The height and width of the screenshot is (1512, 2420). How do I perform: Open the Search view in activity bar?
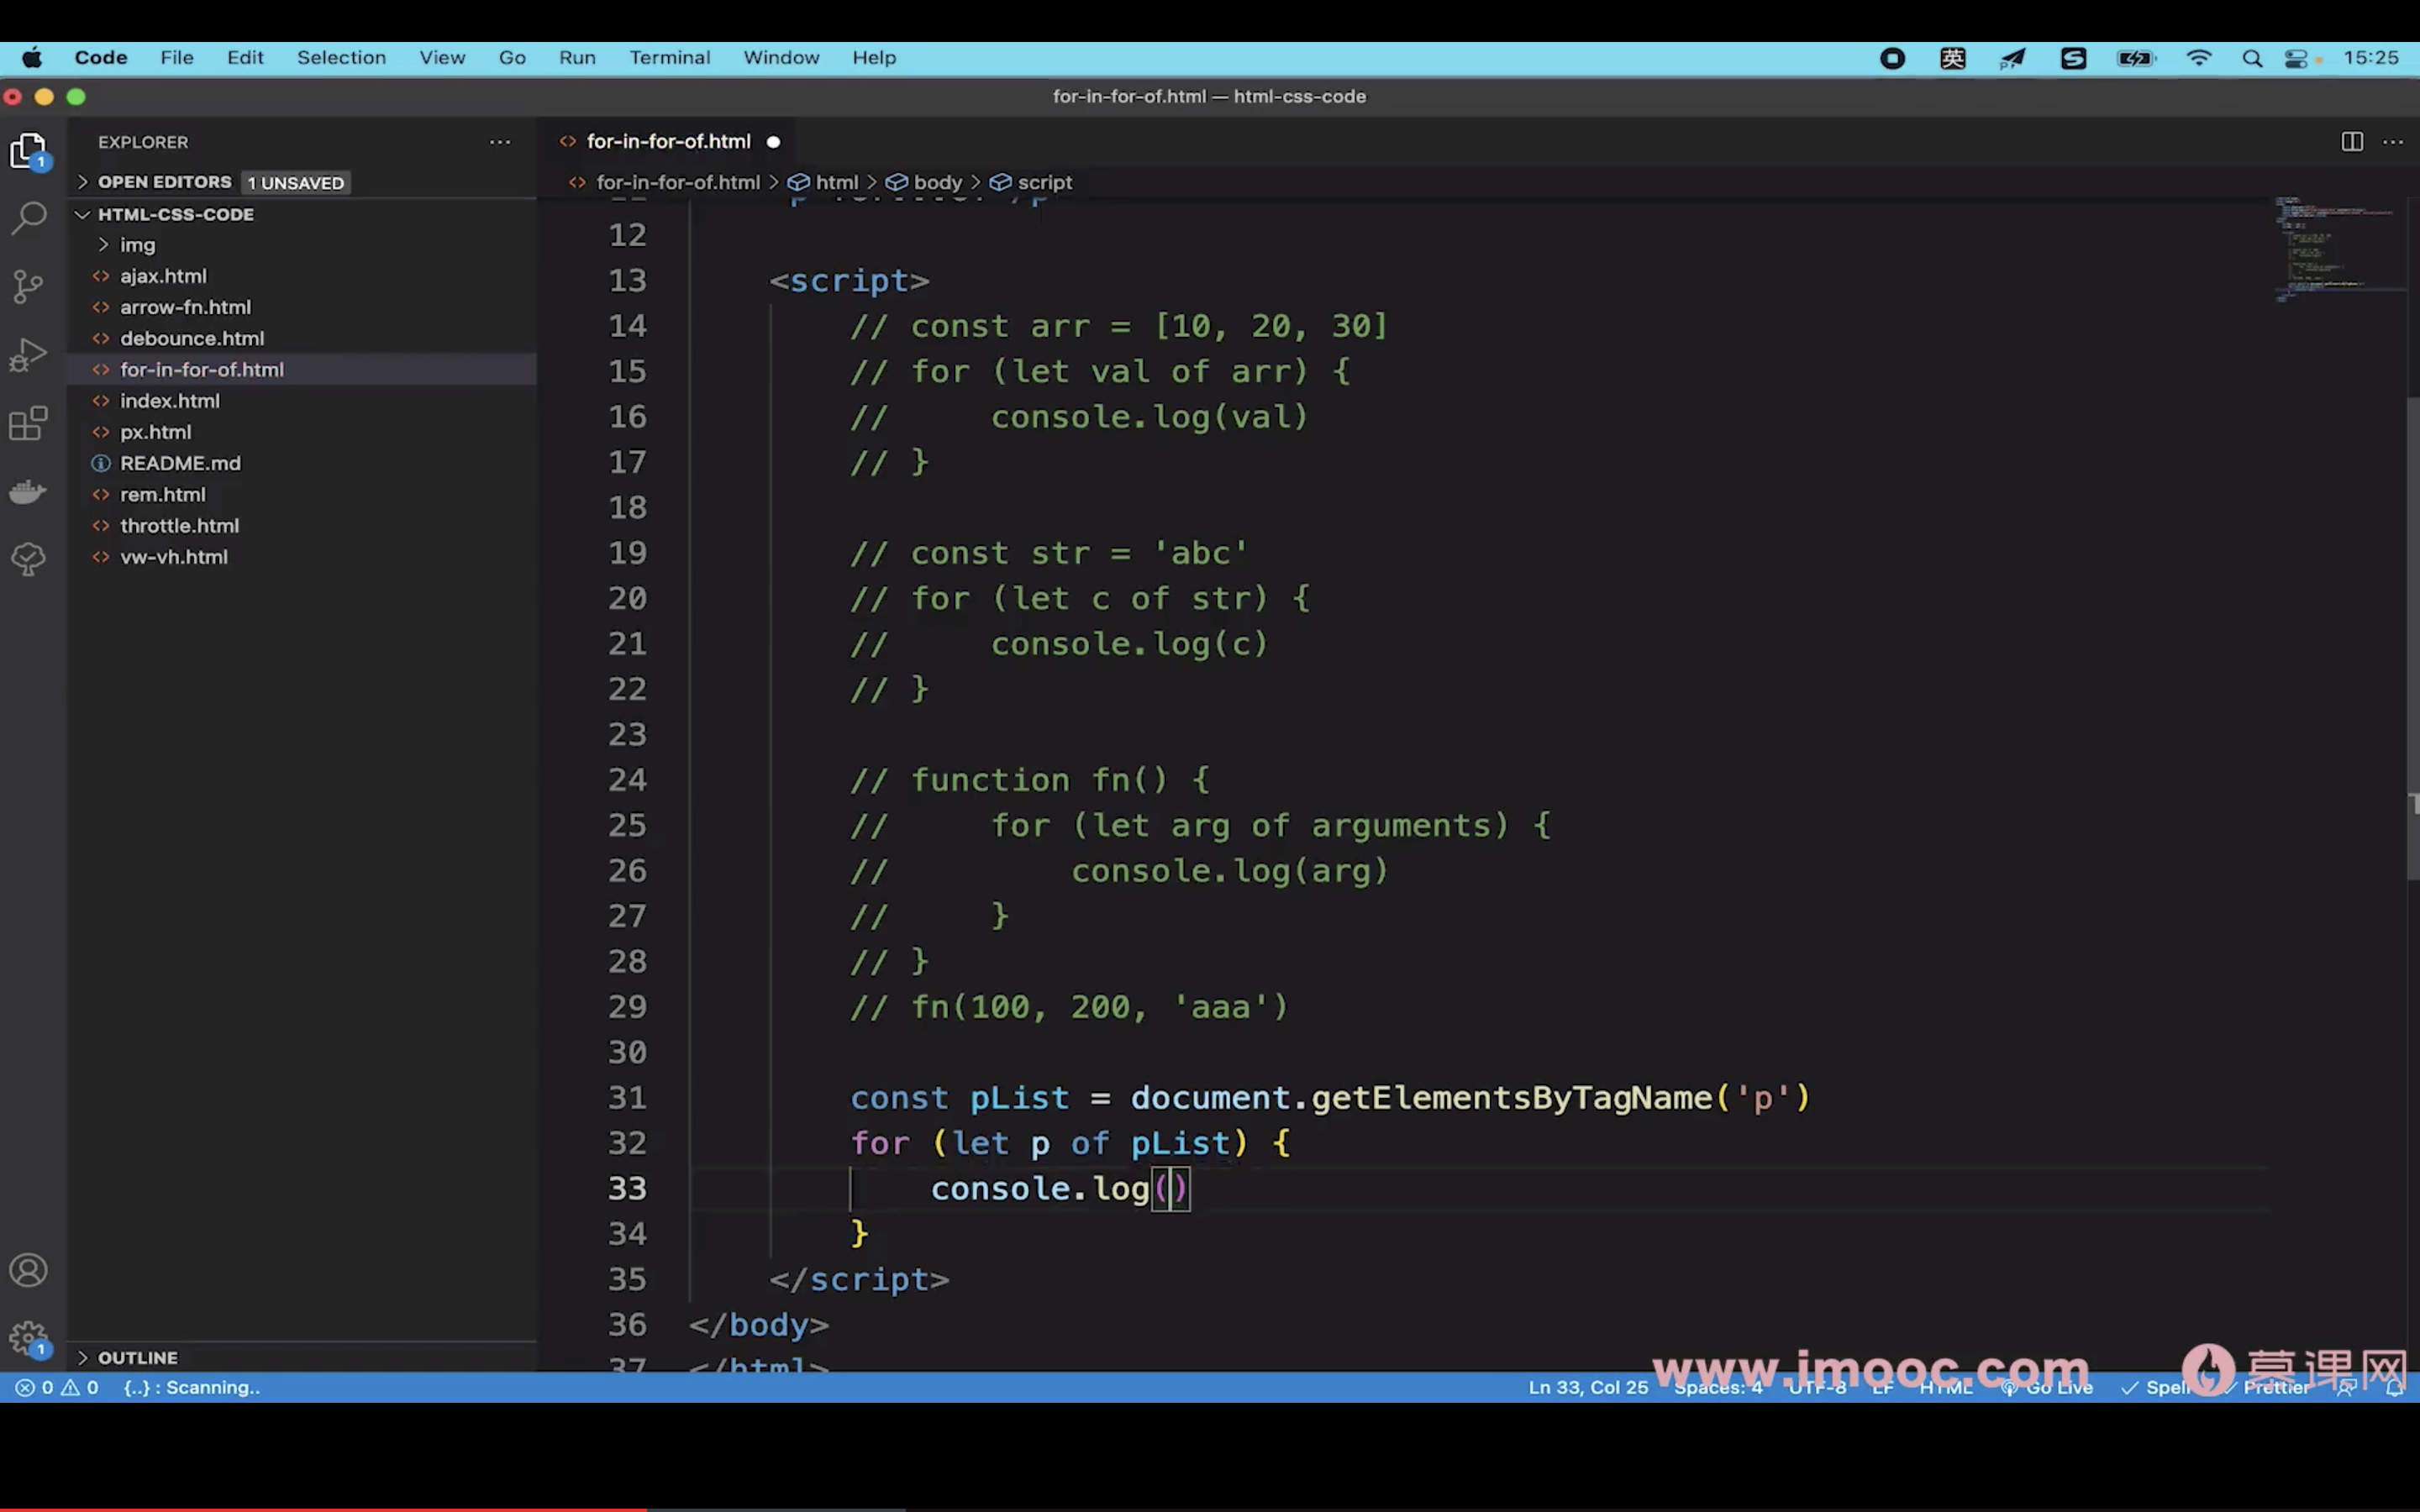coord(29,217)
